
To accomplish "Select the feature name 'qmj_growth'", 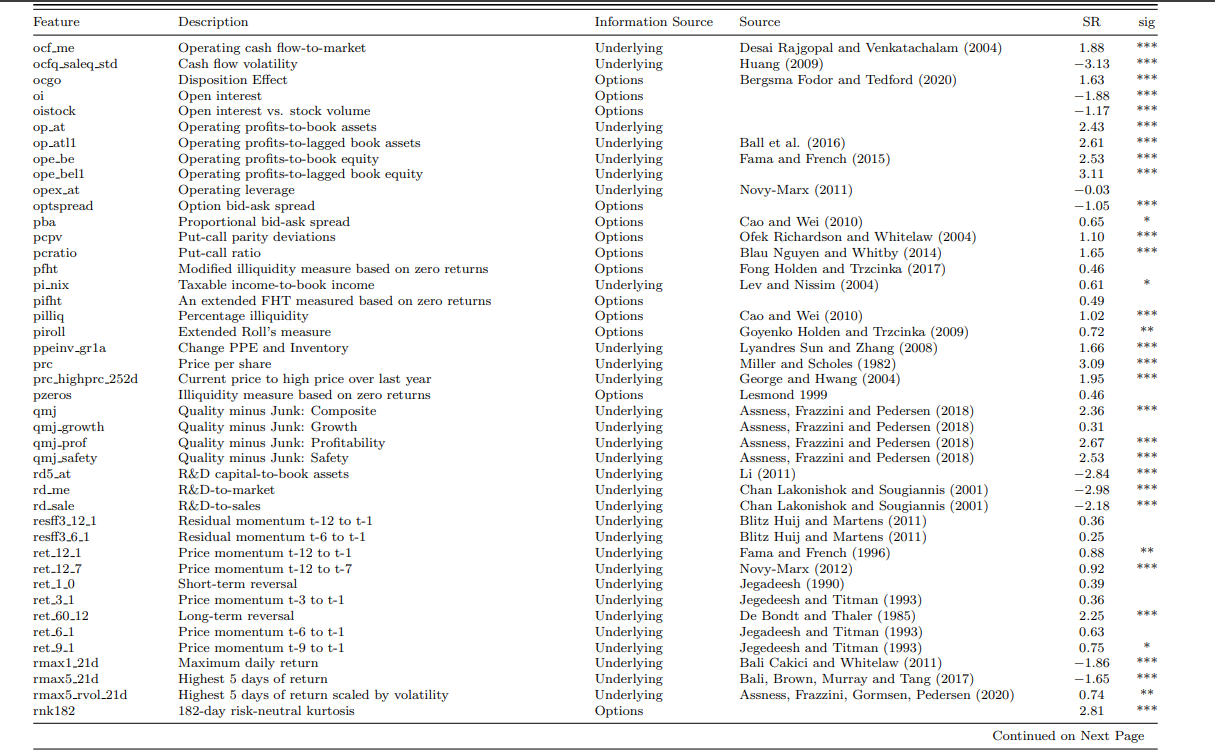I will [x=68, y=427].
